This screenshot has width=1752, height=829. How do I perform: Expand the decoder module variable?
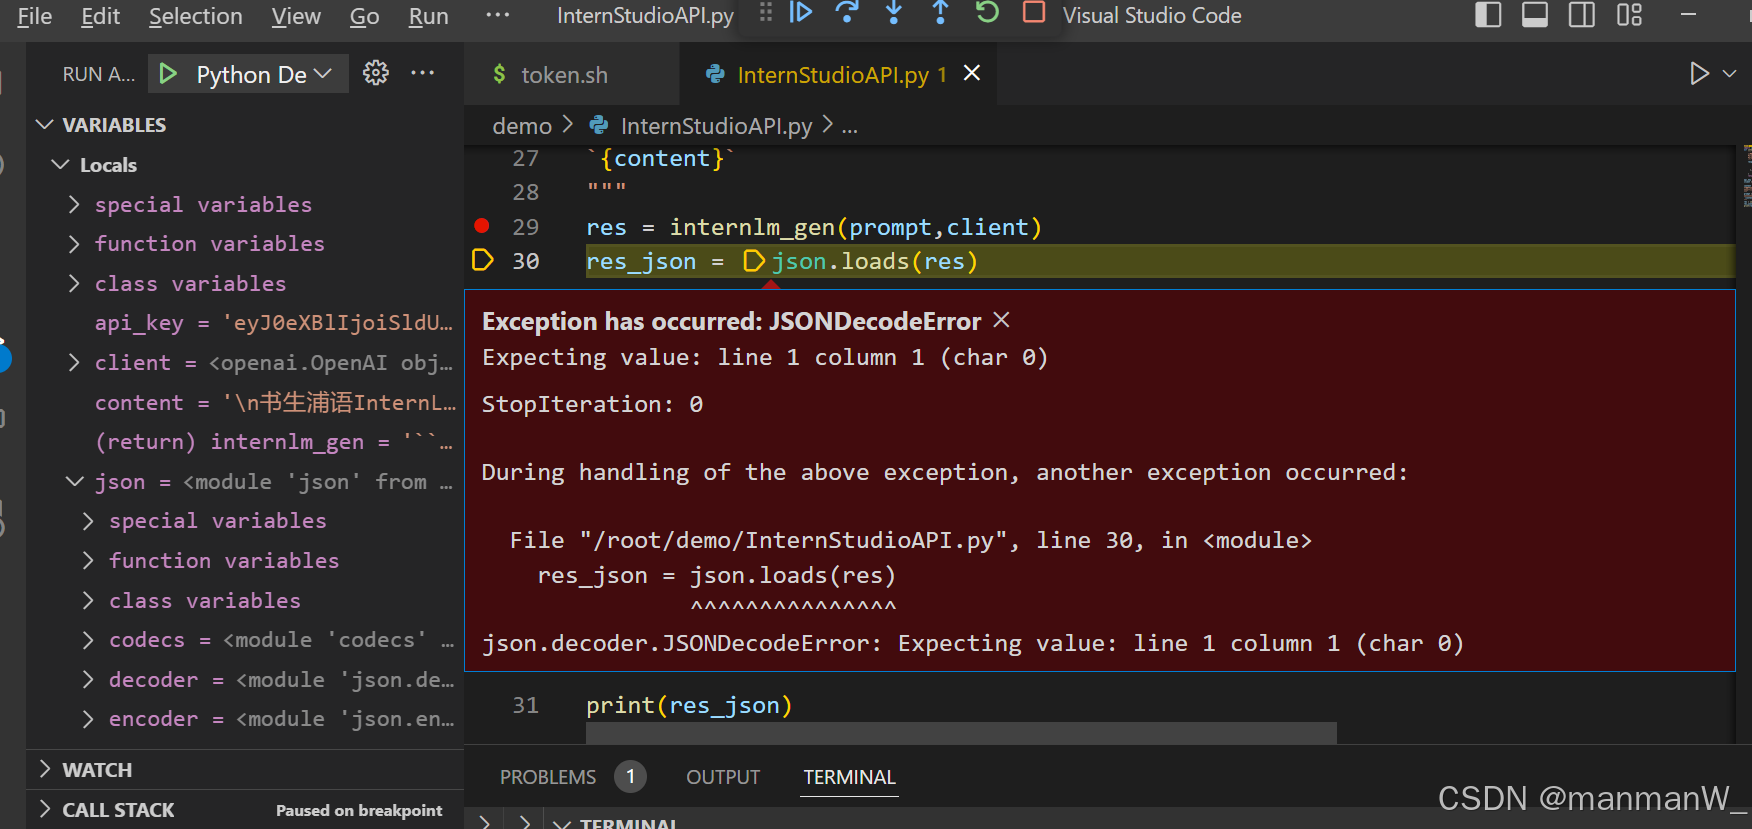coord(88,679)
